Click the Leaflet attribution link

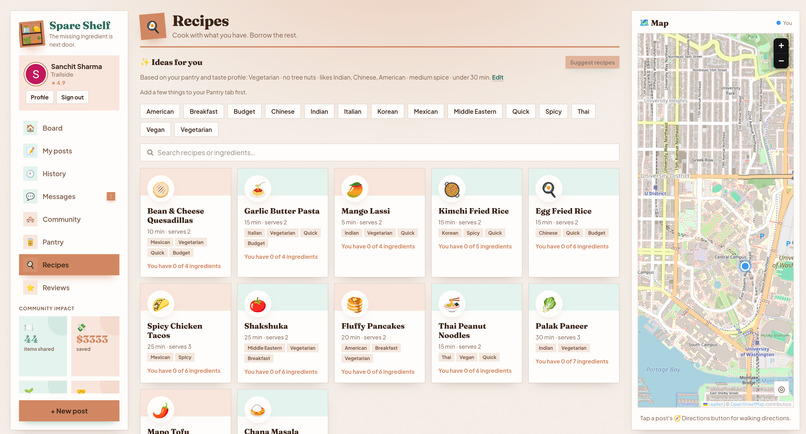(715, 404)
